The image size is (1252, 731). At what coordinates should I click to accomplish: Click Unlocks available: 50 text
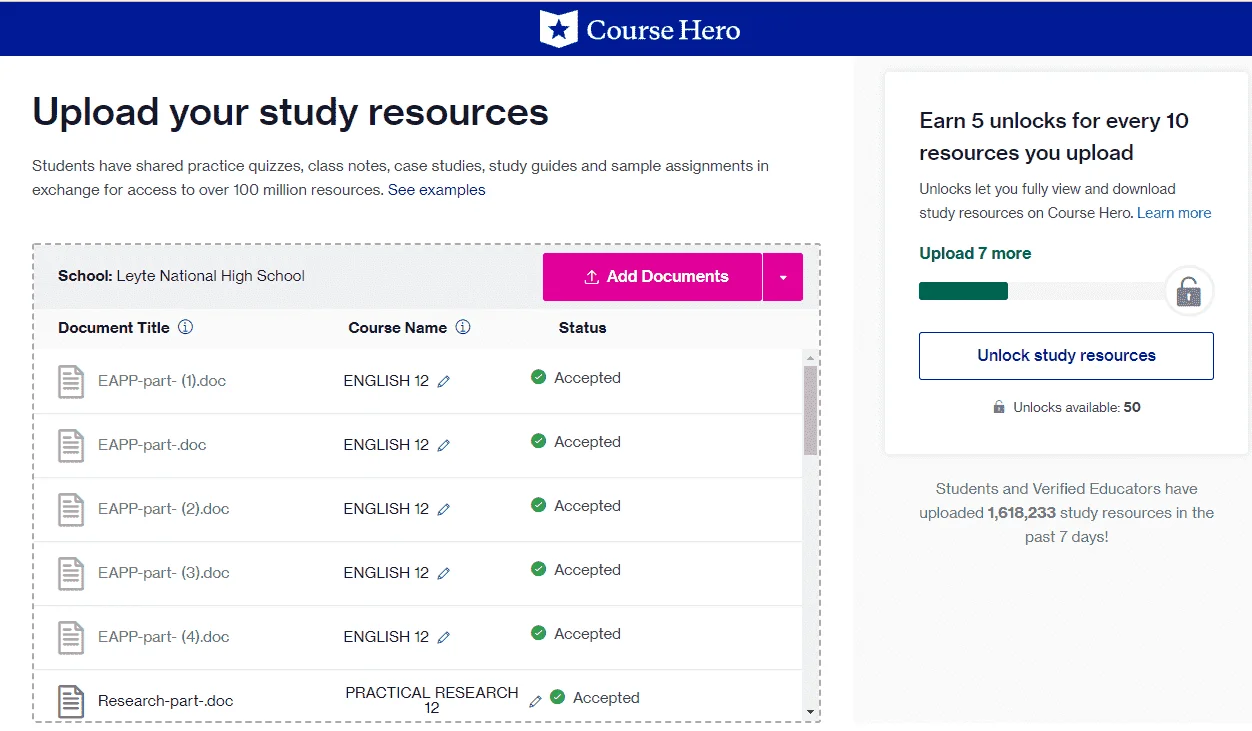(1077, 407)
